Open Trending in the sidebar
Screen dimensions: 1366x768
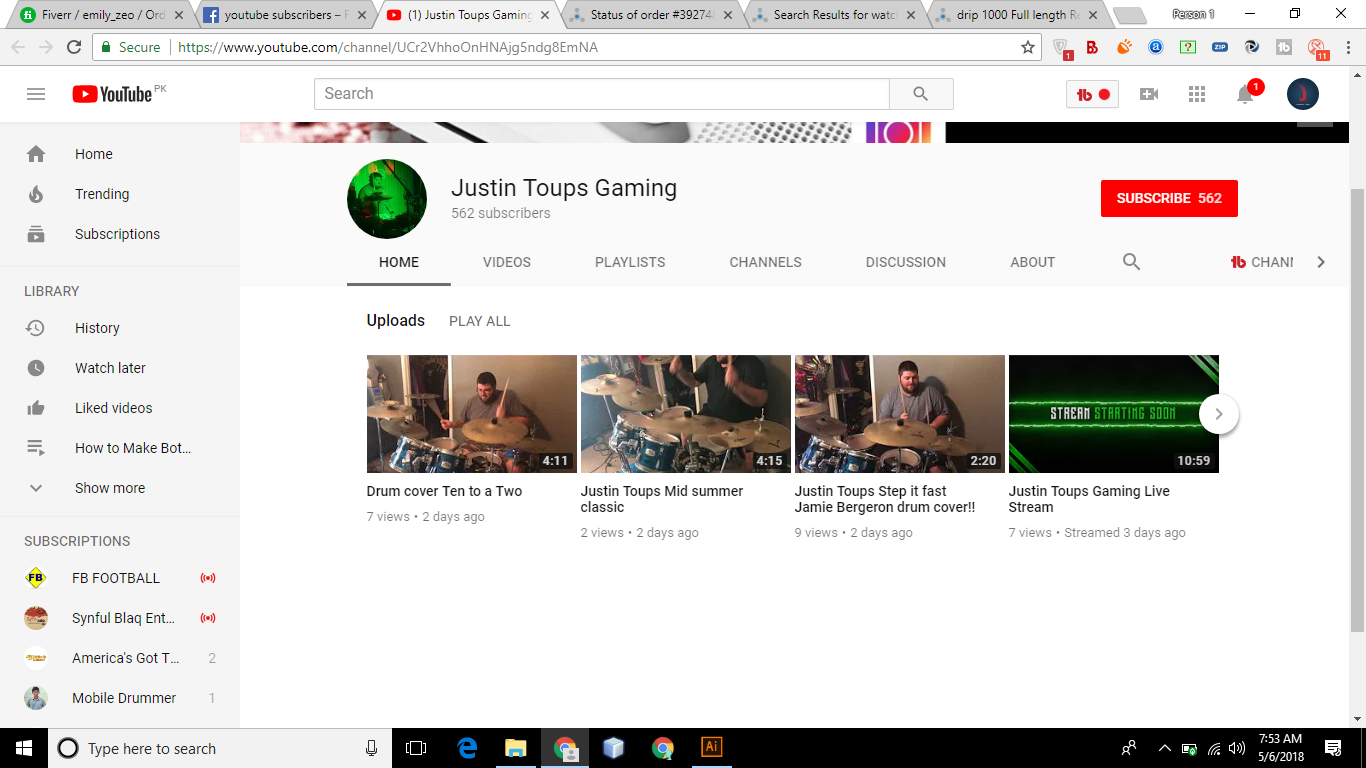(x=102, y=194)
